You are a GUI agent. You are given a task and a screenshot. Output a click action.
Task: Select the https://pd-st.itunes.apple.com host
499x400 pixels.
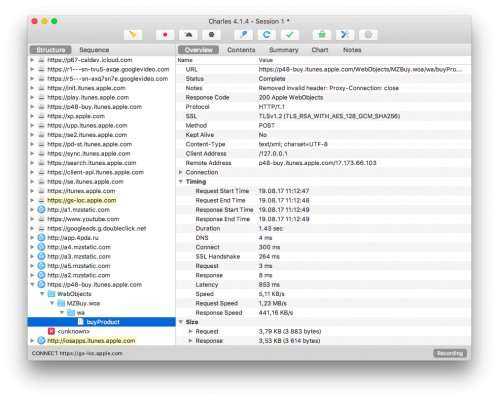(x=90, y=144)
